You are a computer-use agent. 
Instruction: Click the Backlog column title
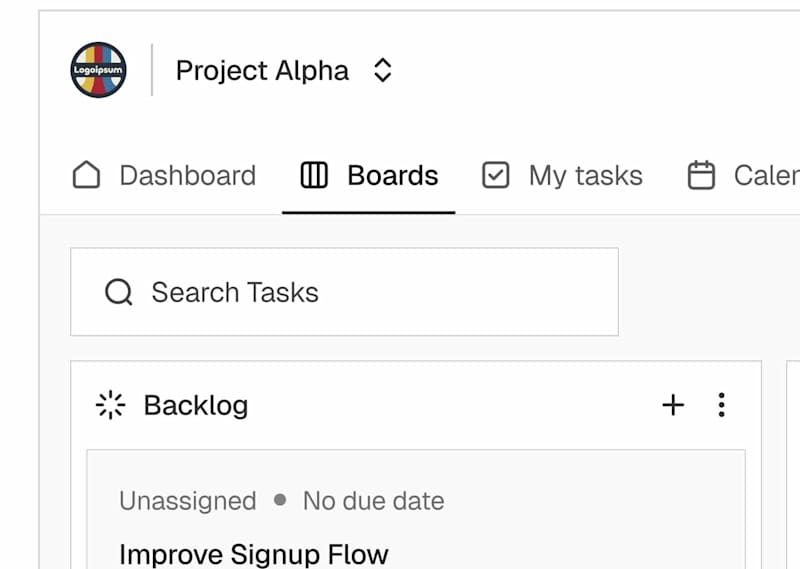196,405
